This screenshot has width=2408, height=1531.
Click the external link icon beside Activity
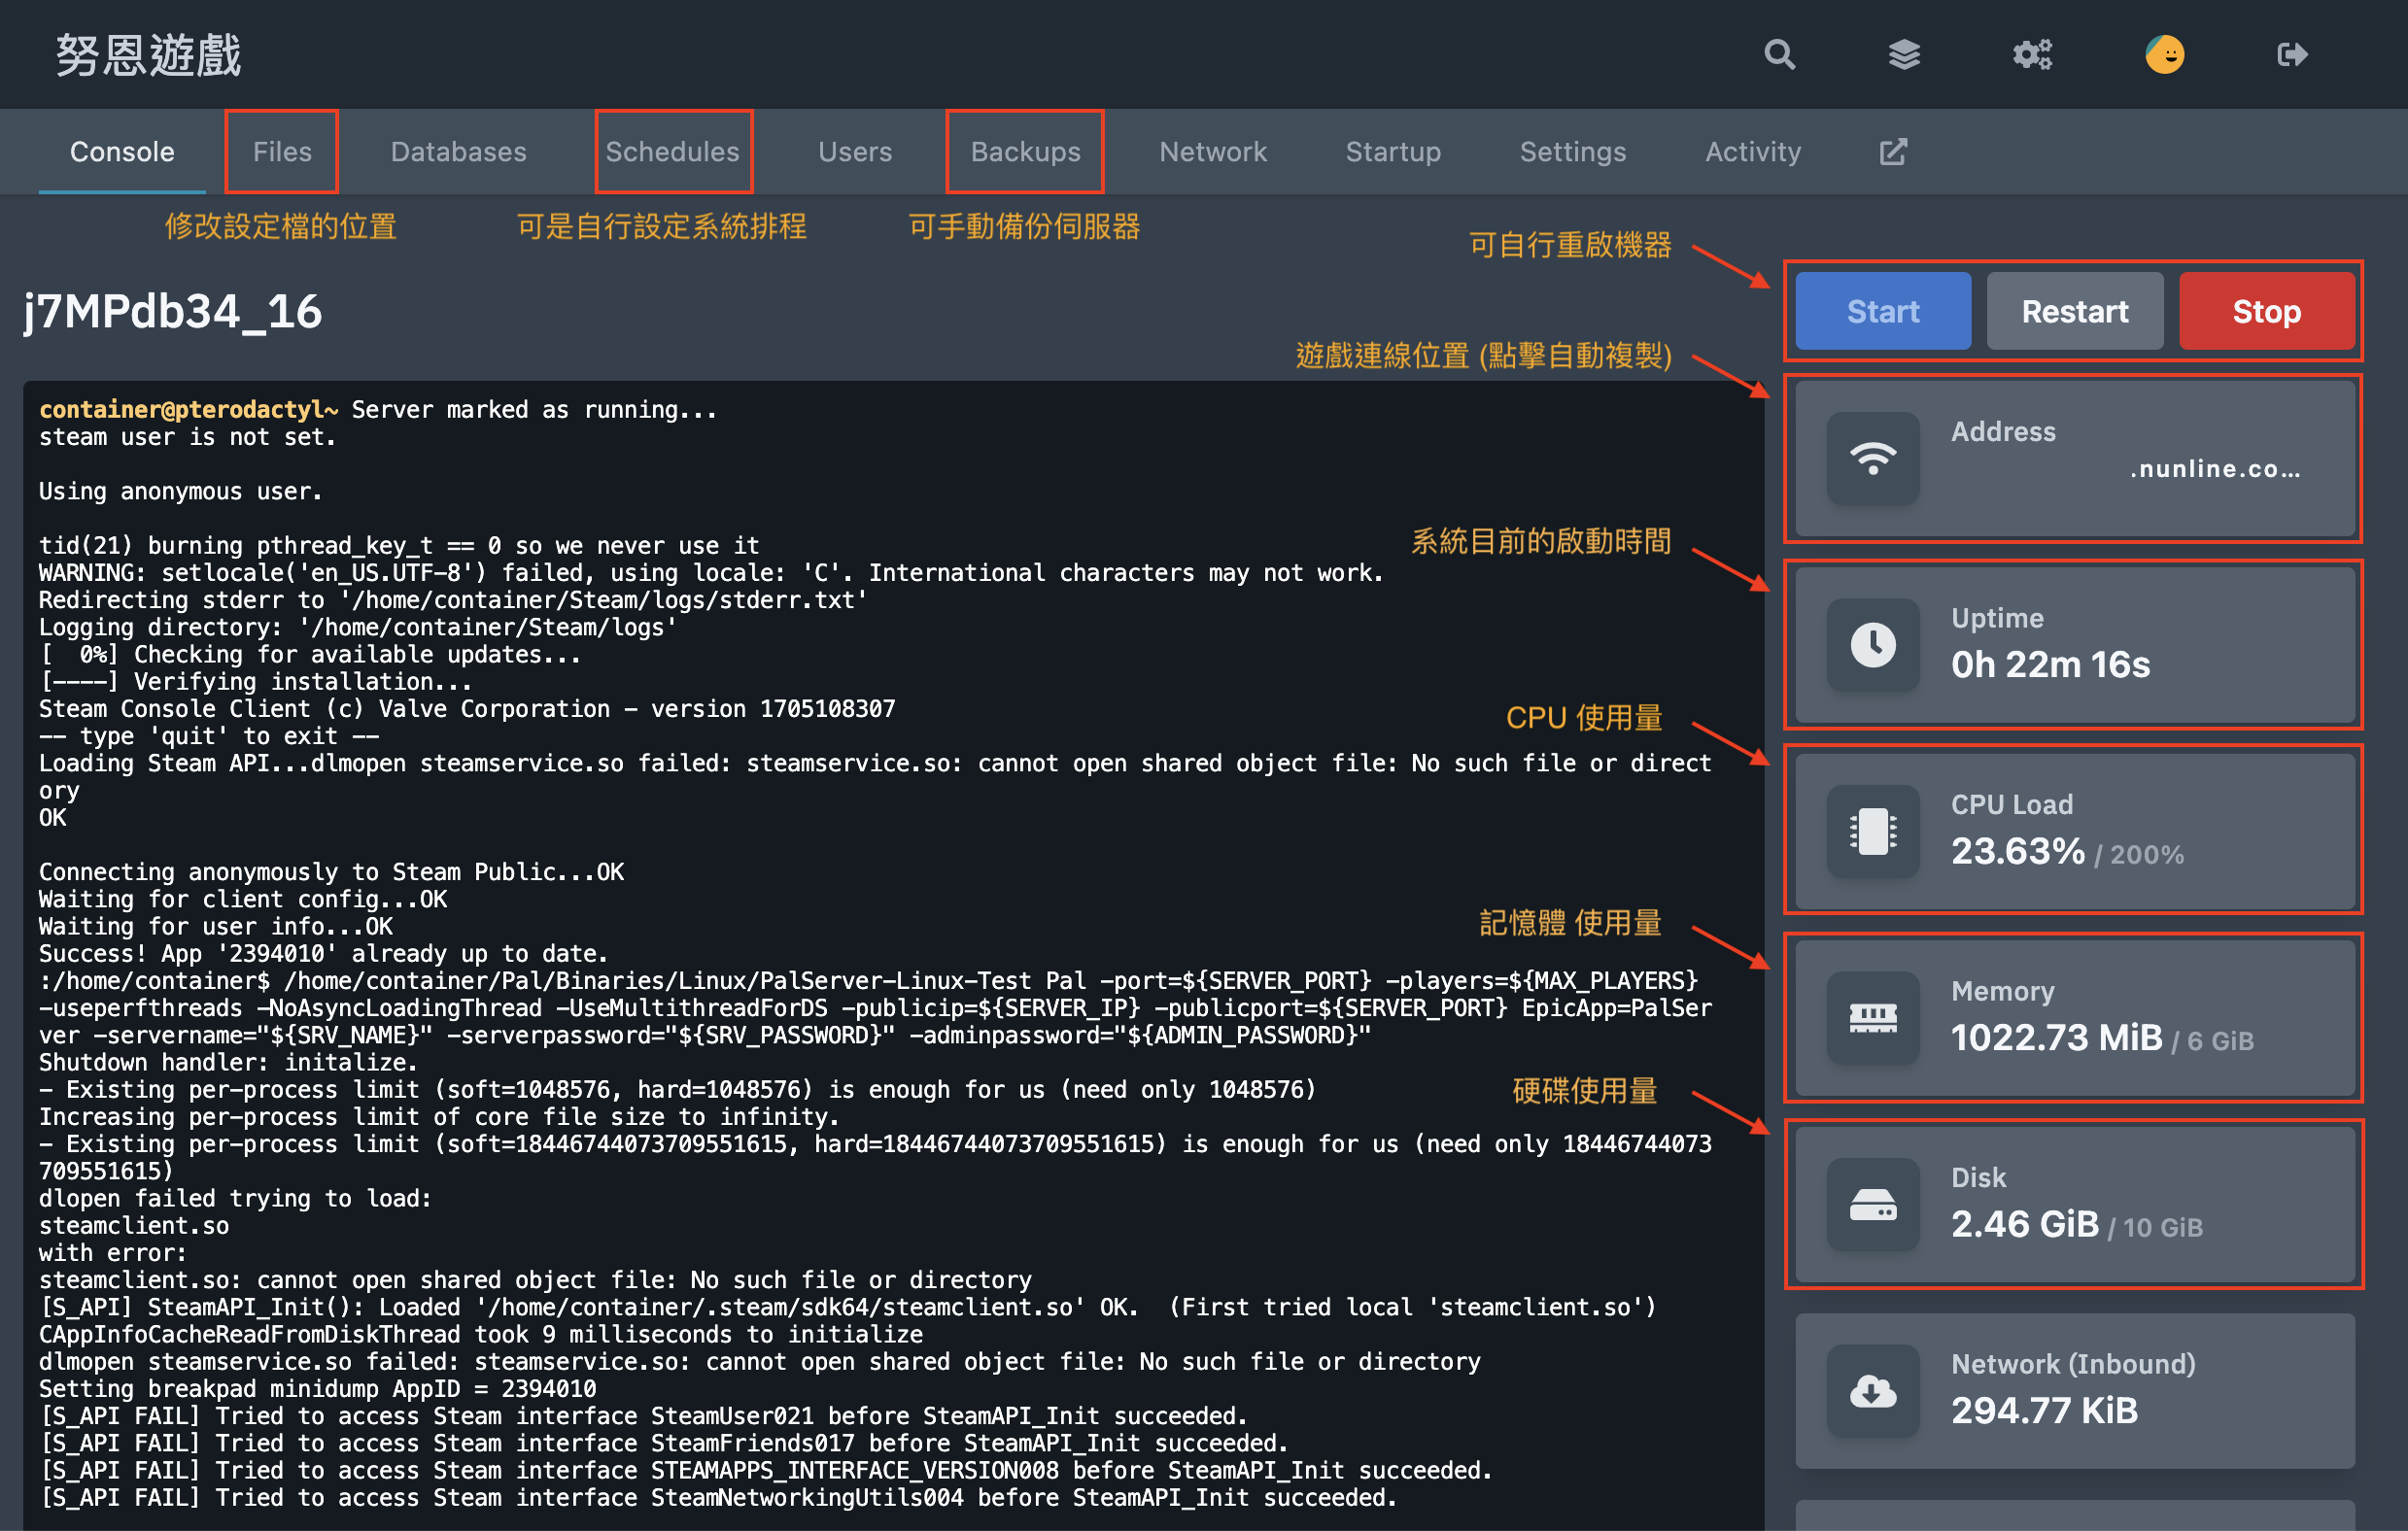[1892, 153]
